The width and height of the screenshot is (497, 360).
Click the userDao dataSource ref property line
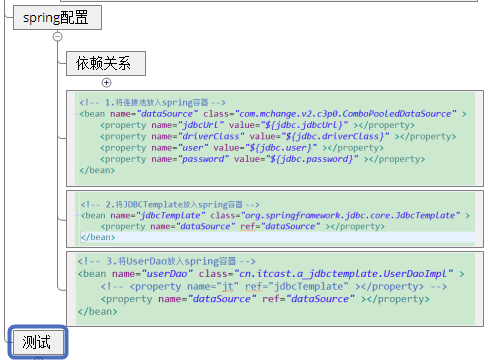tap(265, 299)
